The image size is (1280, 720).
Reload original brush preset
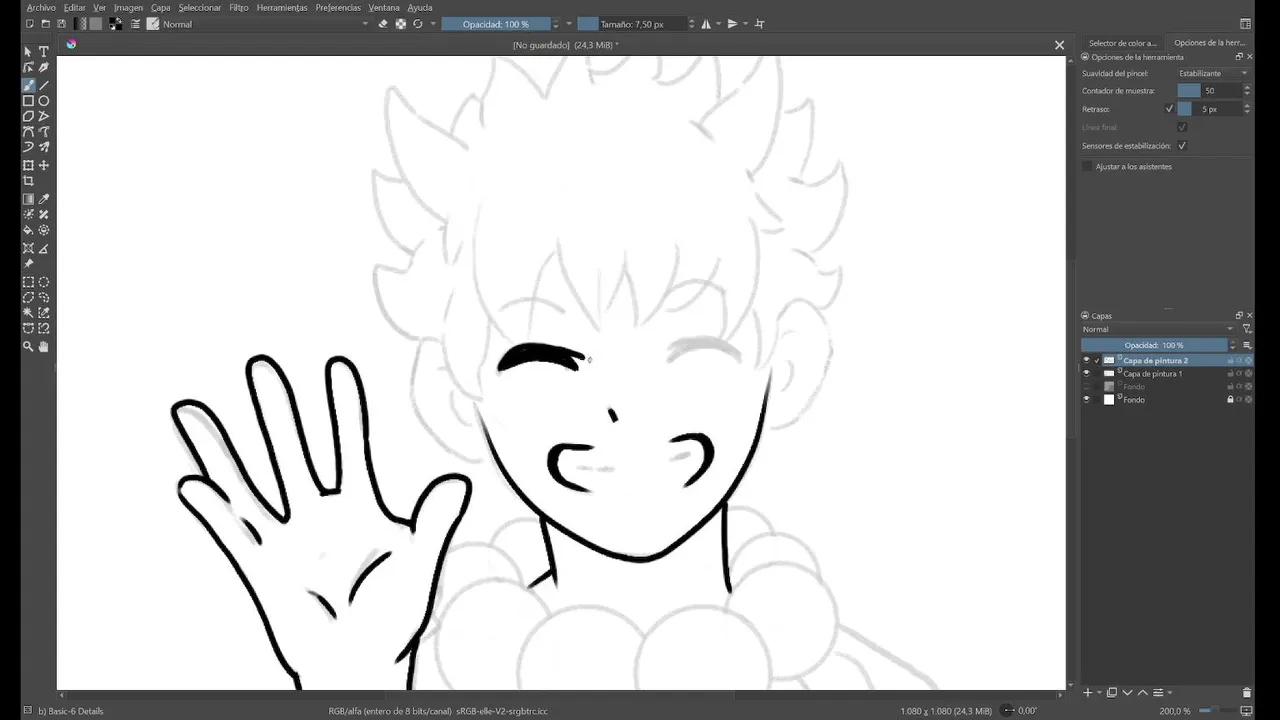418,24
